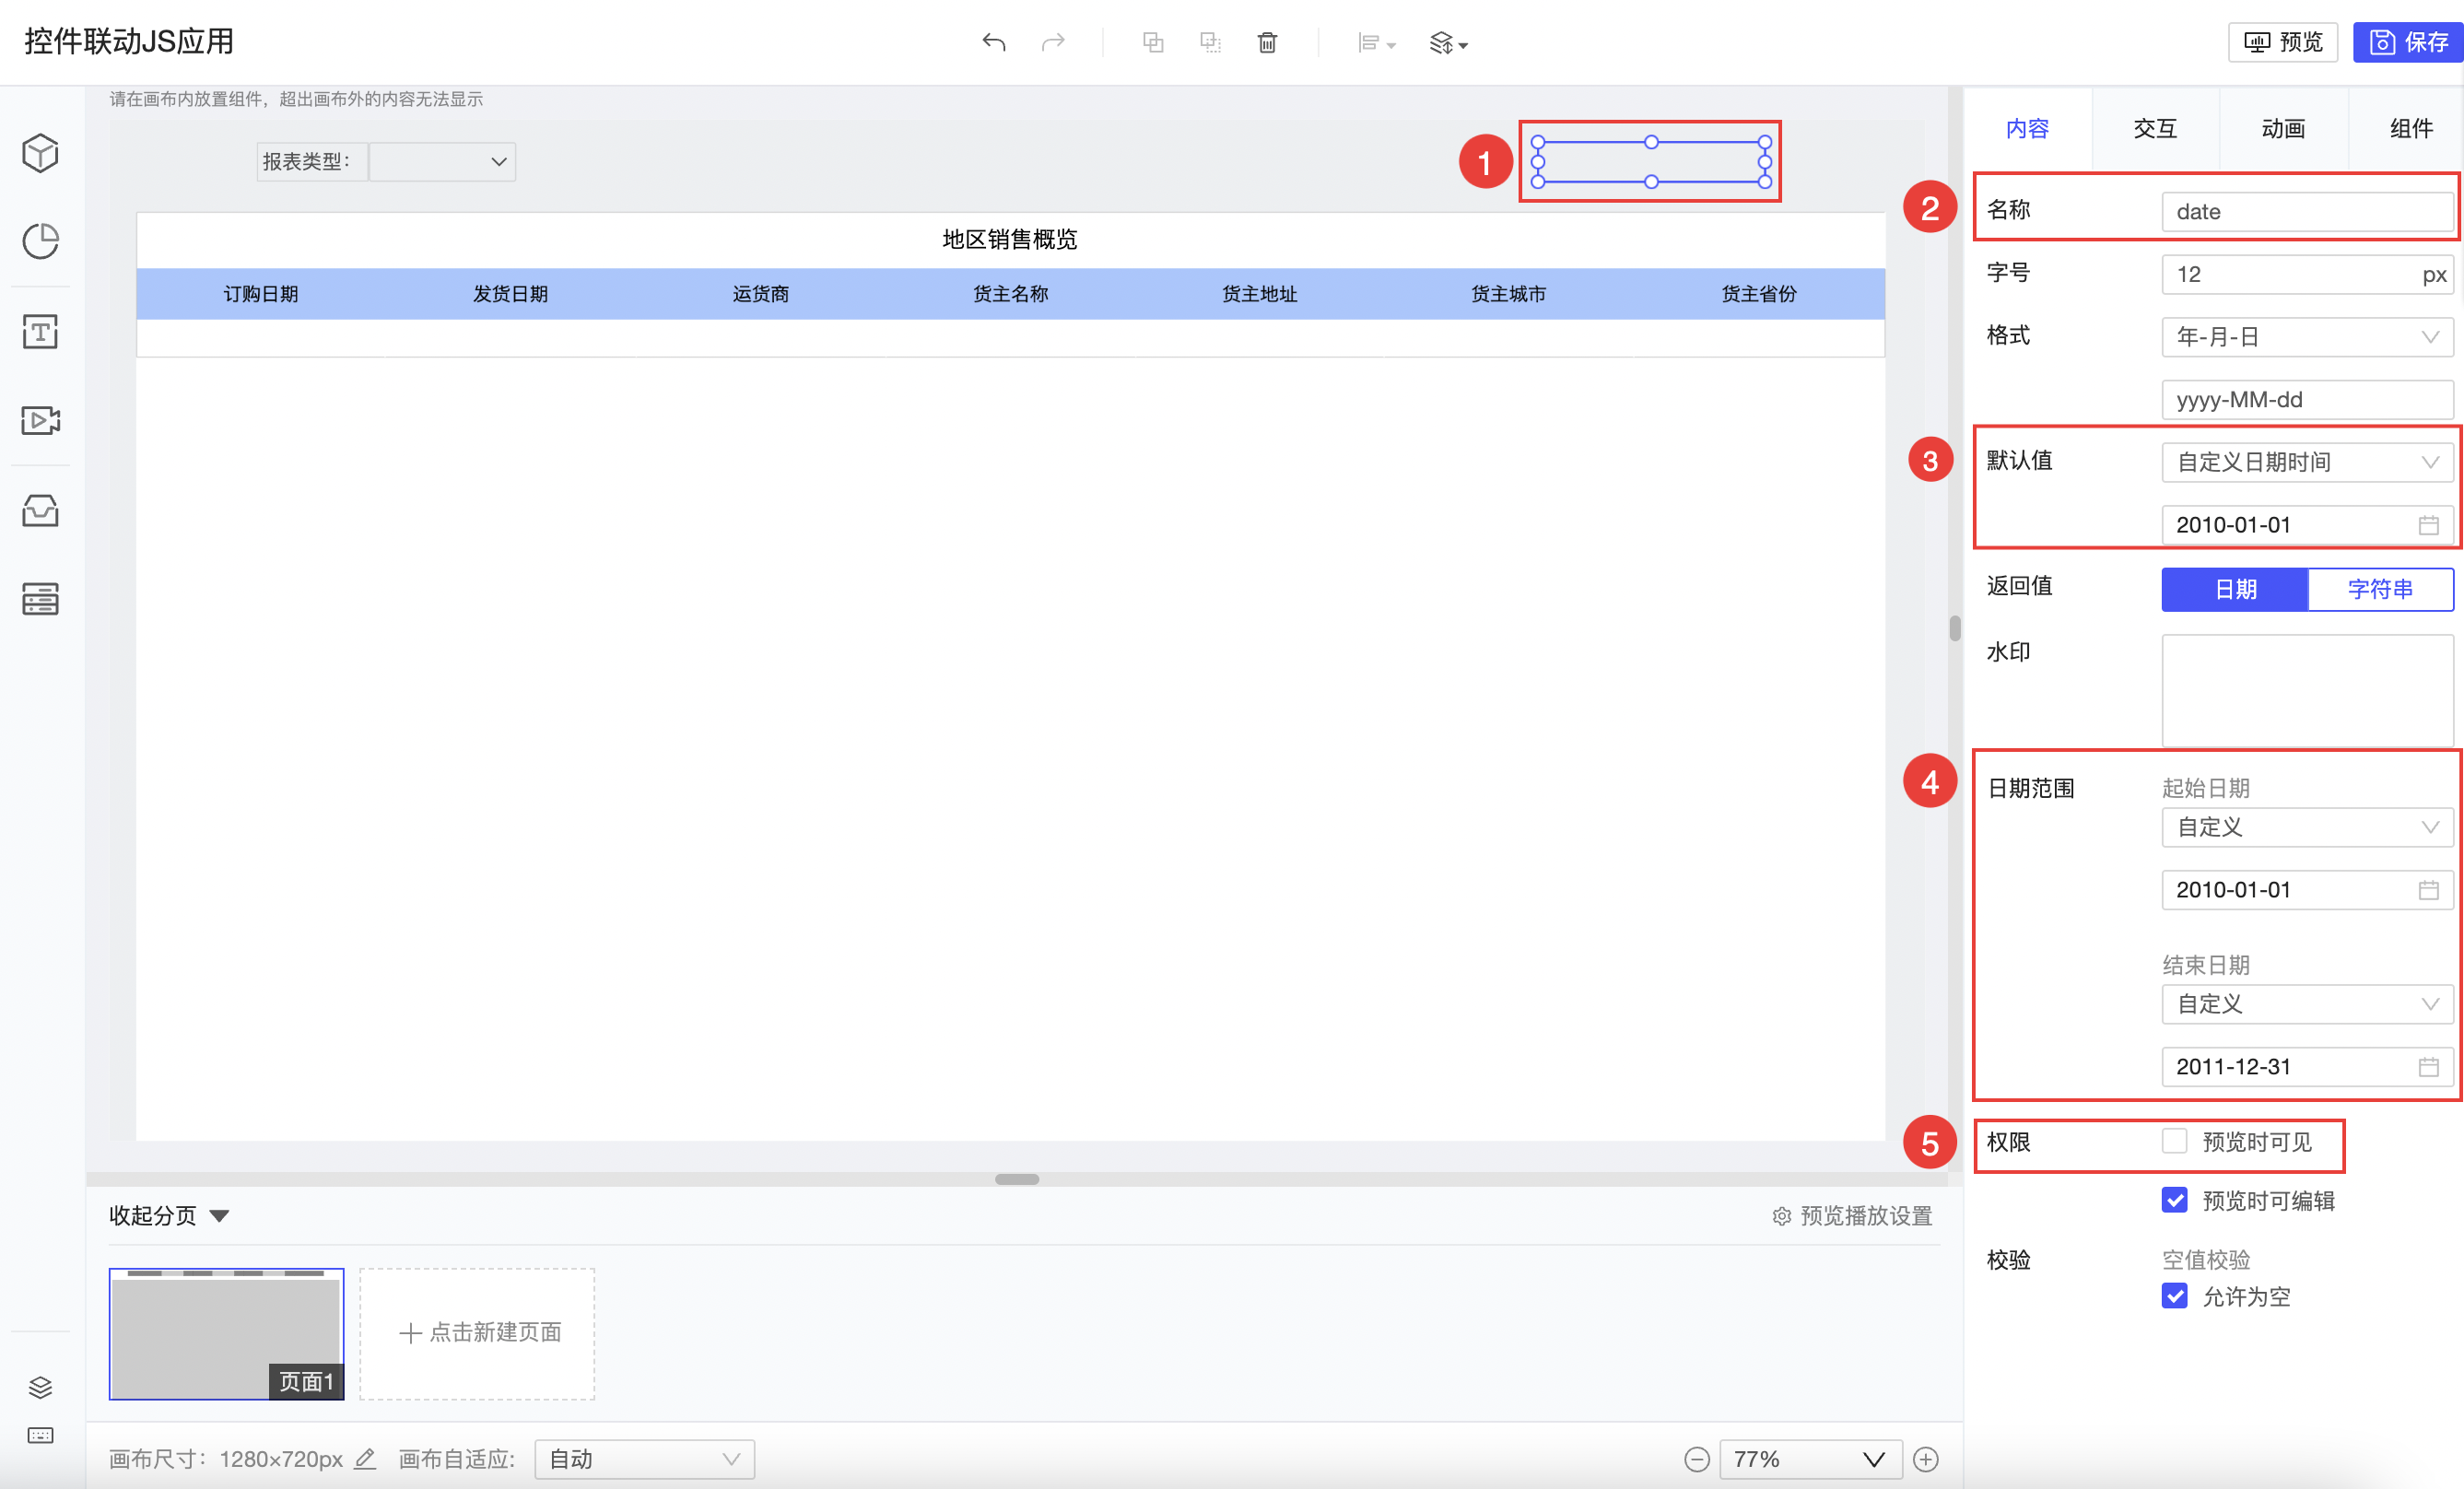
Task: Click the undo arrow icon
Action: coord(993,42)
